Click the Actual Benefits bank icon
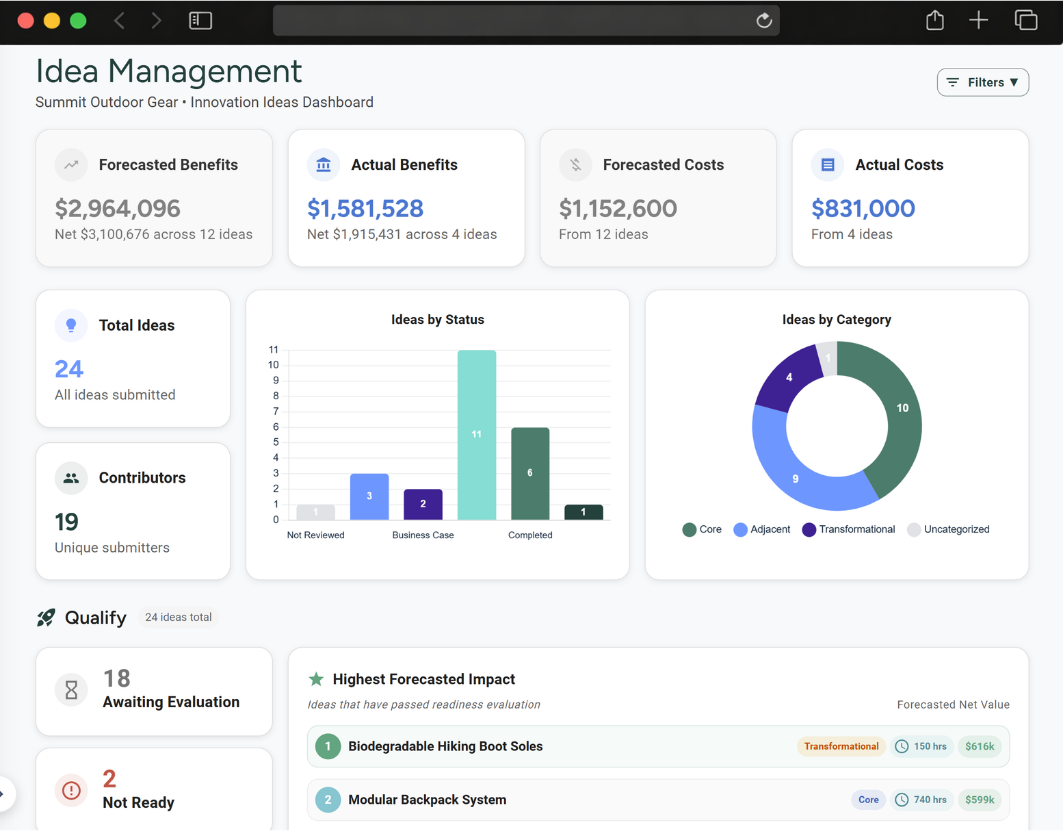This screenshot has width=1063, height=833. (323, 165)
